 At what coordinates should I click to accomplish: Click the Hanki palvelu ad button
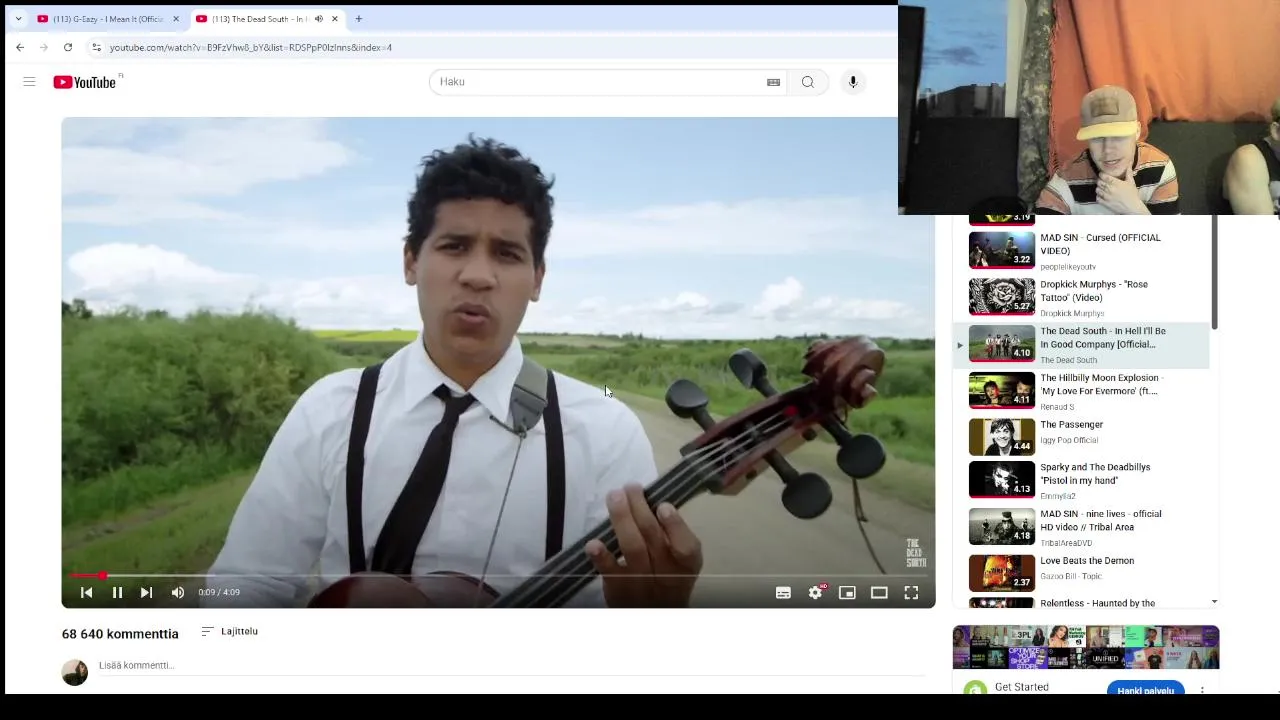(1146, 690)
